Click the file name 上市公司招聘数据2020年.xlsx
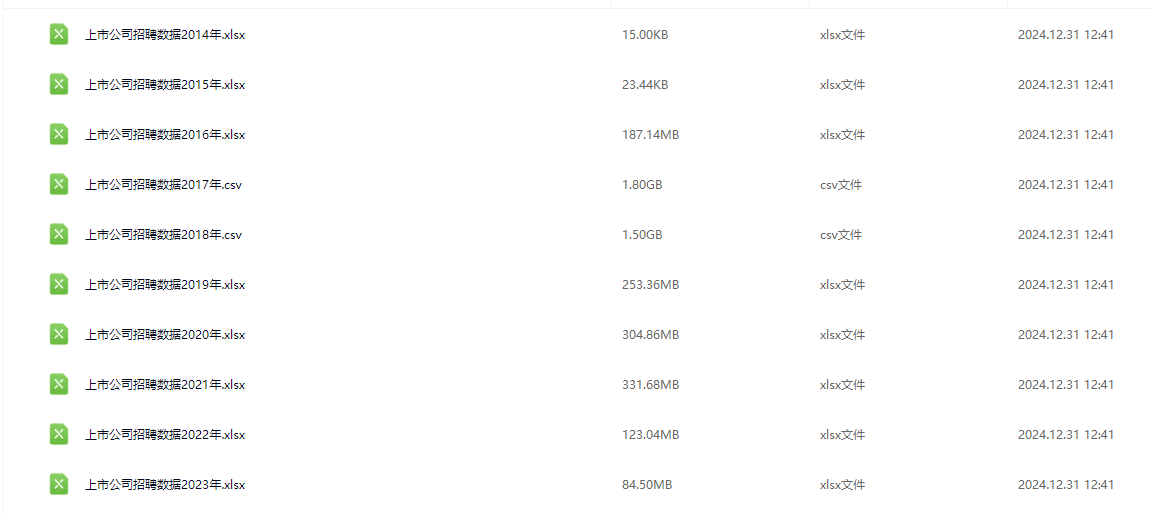The image size is (1152, 514). pos(165,335)
